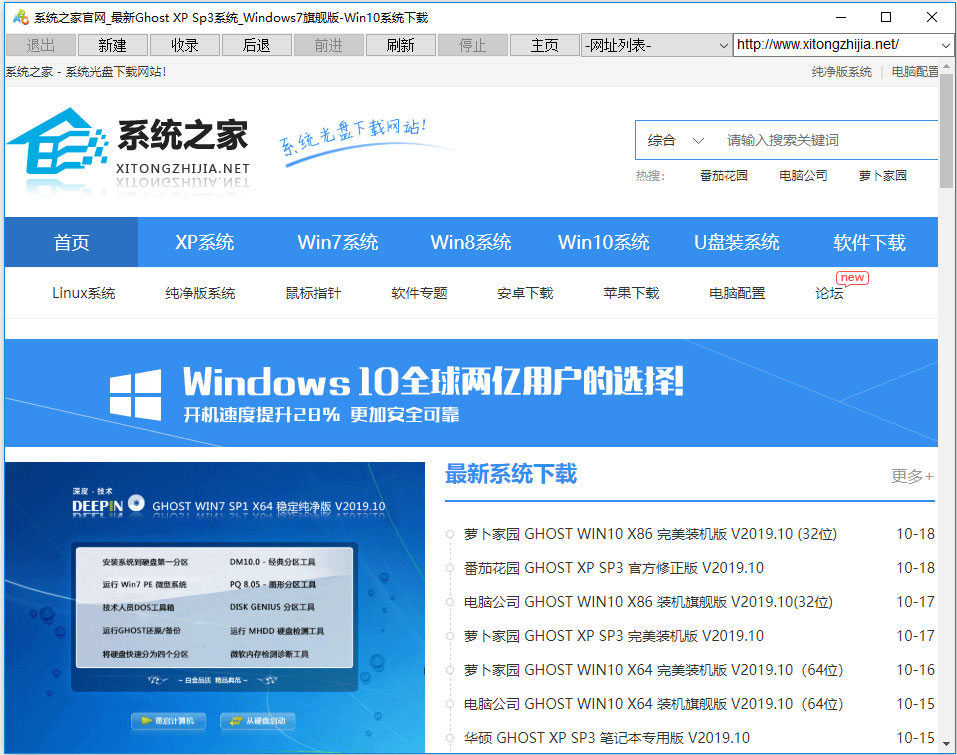The height and width of the screenshot is (755, 957).
Task: Click the 新建 toolbar button
Action: pos(112,45)
